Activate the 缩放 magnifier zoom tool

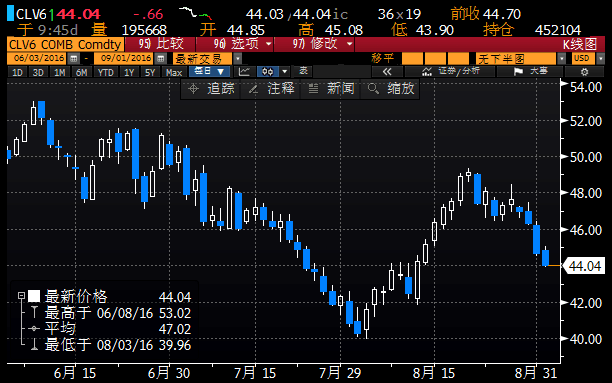pos(390,89)
